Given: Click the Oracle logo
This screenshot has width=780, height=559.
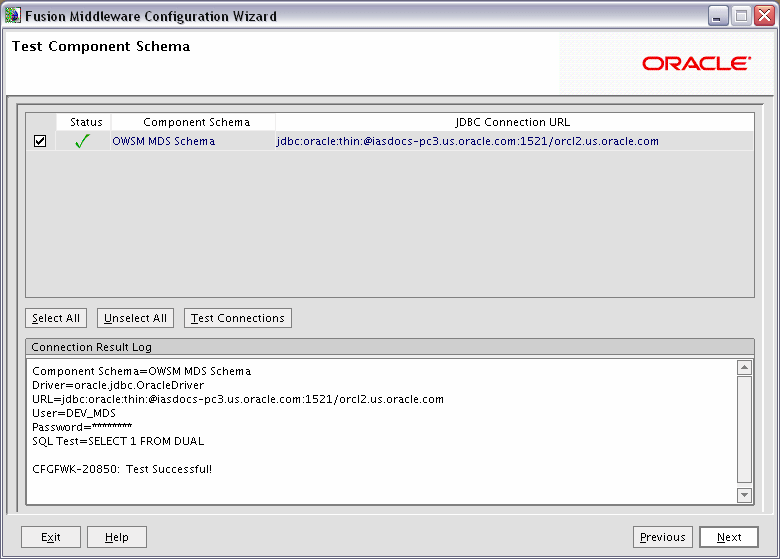Looking at the screenshot, I should click(x=696, y=64).
